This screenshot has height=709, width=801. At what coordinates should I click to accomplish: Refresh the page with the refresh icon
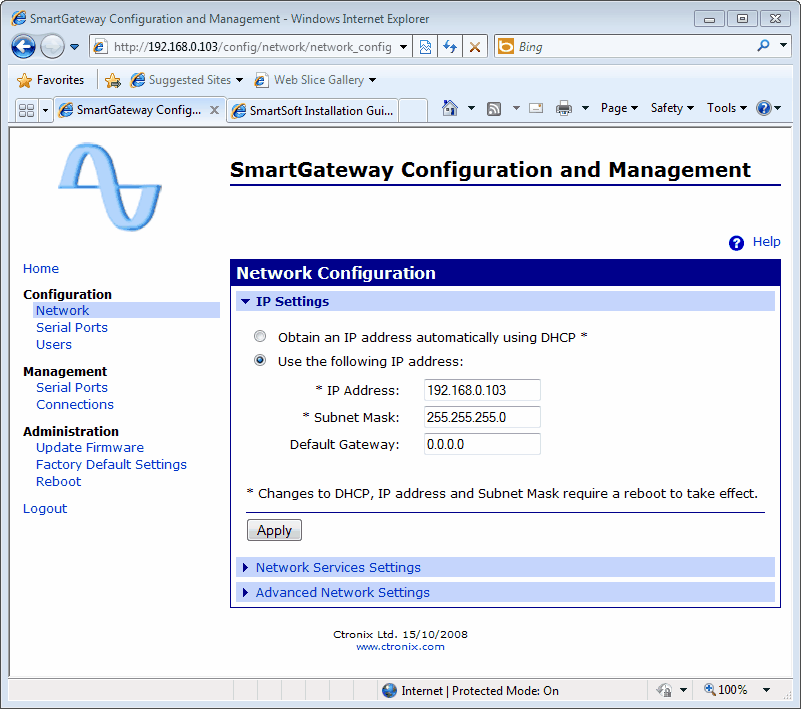pyautogui.click(x=450, y=47)
